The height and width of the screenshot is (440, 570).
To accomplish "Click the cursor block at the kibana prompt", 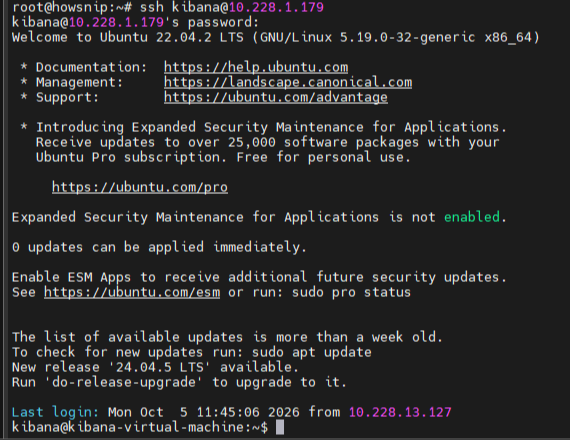I will (280, 427).
